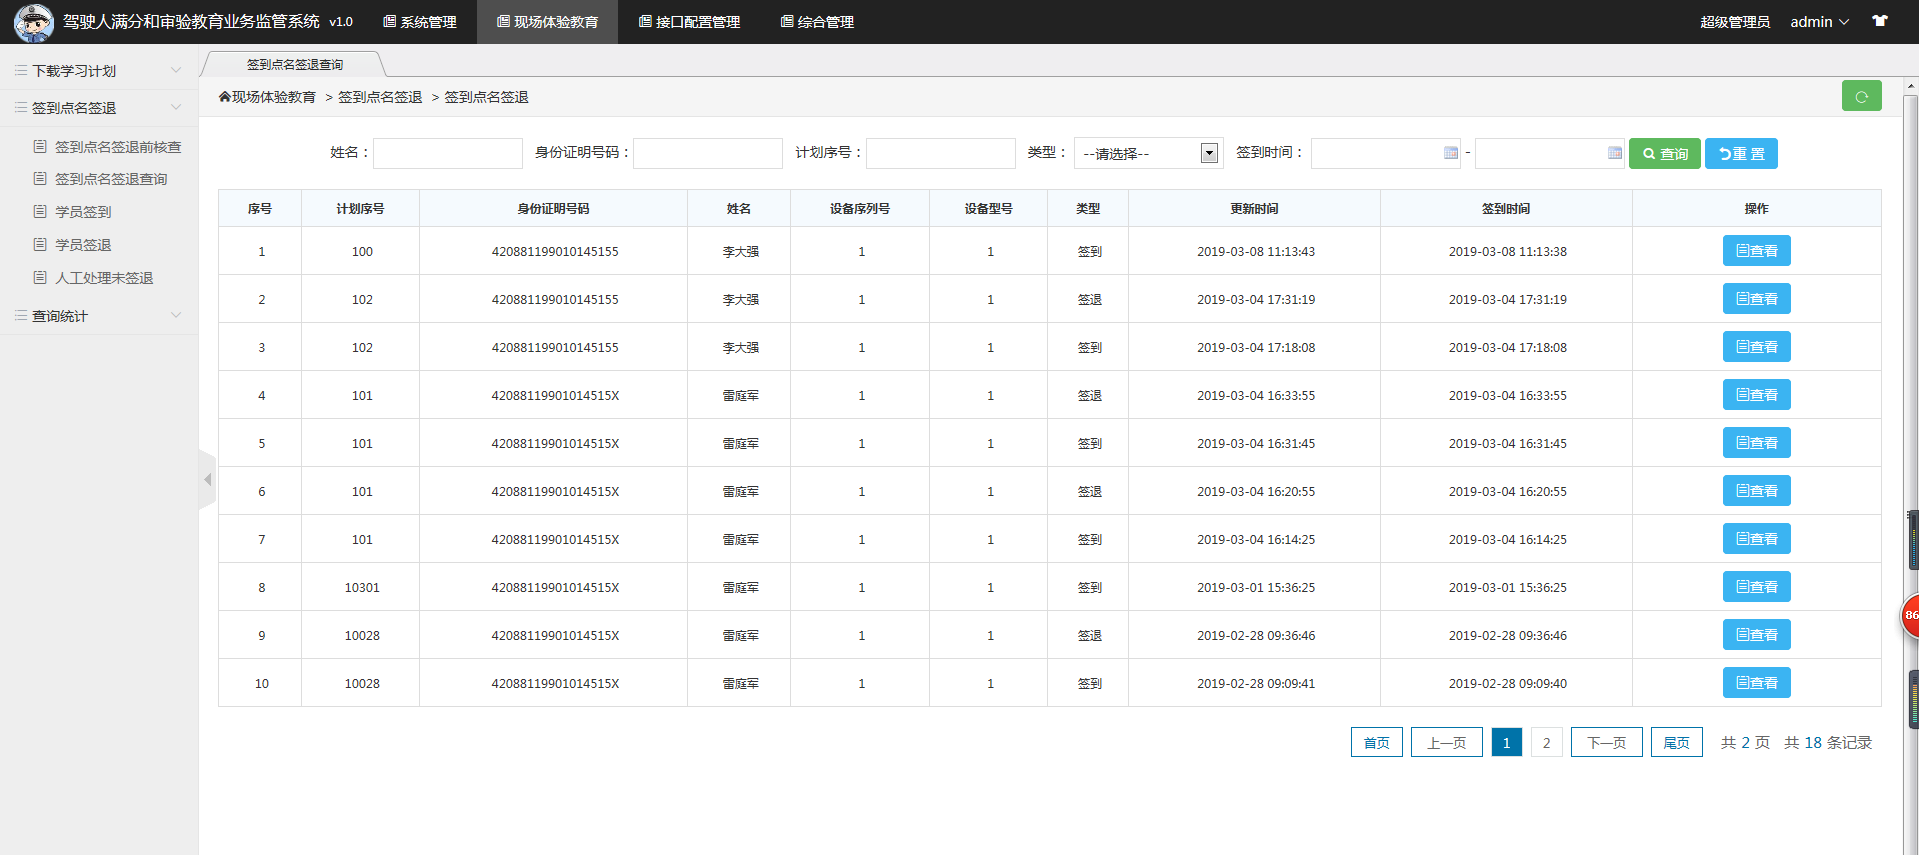Select page 1 in pagination
The height and width of the screenshot is (855, 1919).
coord(1507,742)
